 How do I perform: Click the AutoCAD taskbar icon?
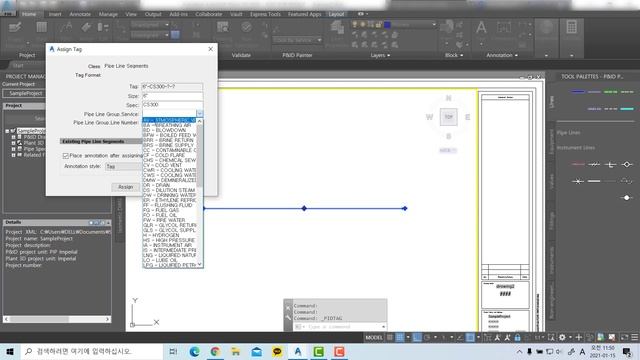pos(298,351)
